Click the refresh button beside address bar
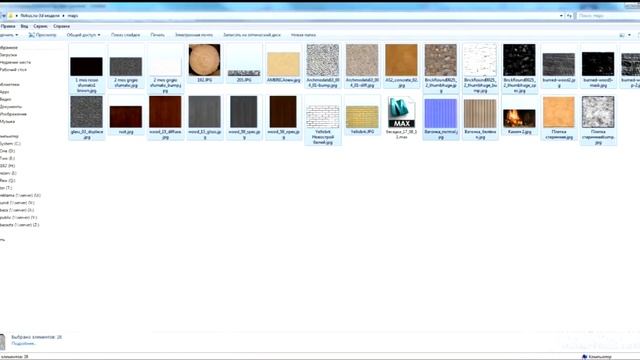Viewport: 640px width, 360px height. 569,16
